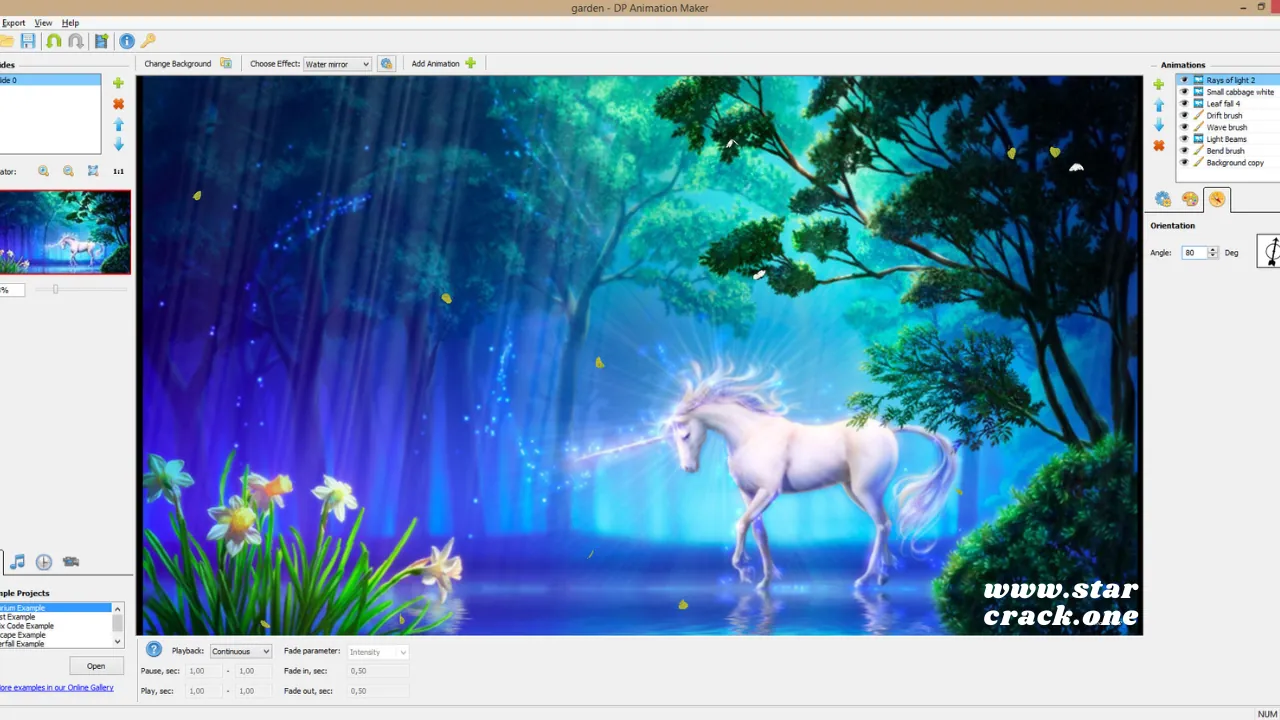This screenshot has width=1280, height=720.
Task: Move animation down in Animations panel
Action: pyautogui.click(x=1159, y=125)
